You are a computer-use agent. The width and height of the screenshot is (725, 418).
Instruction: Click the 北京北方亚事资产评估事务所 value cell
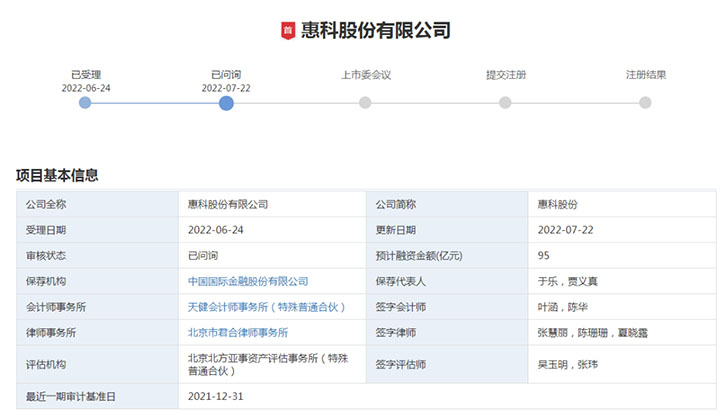coord(272,364)
